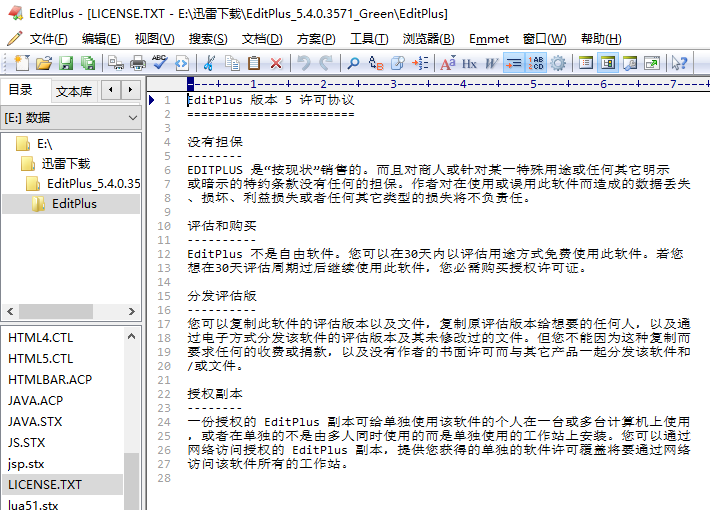Open the 方案(P) menu
The height and width of the screenshot is (510, 710).
(316, 39)
